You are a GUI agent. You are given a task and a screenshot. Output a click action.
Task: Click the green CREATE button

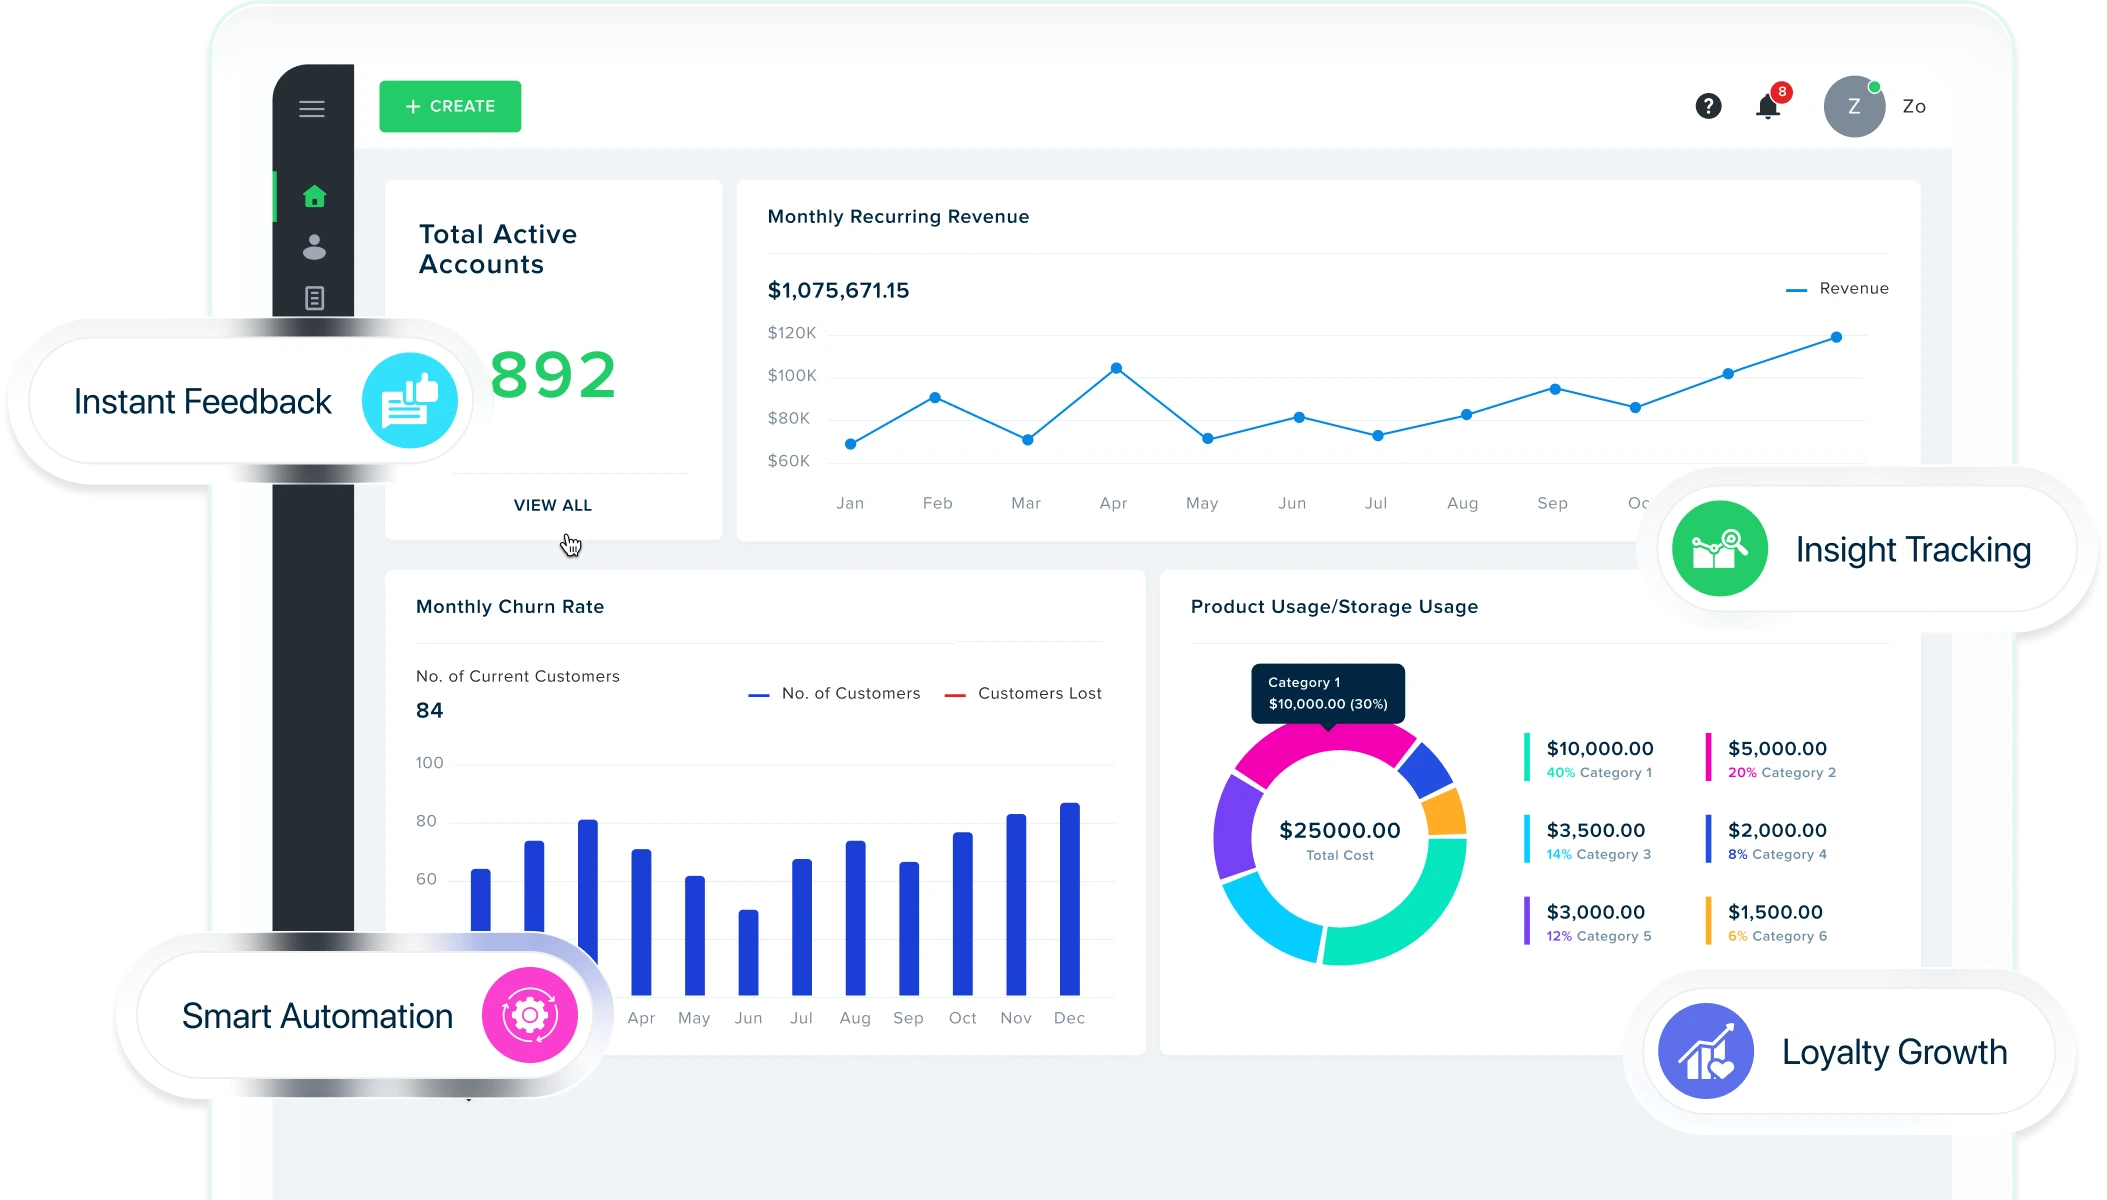(x=450, y=106)
